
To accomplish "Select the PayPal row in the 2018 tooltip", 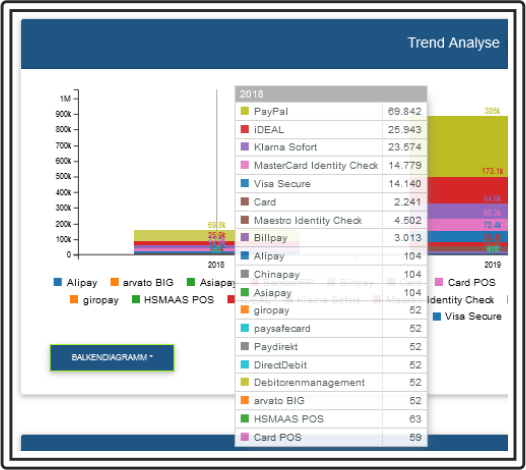I will pos(331,111).
